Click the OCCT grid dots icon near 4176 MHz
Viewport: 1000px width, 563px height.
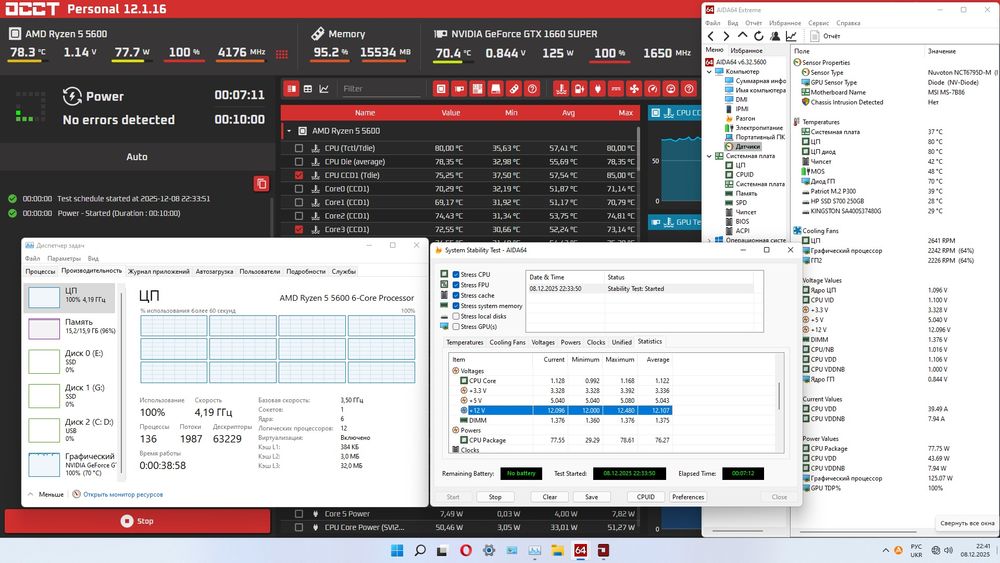click(x=282, y=54)
